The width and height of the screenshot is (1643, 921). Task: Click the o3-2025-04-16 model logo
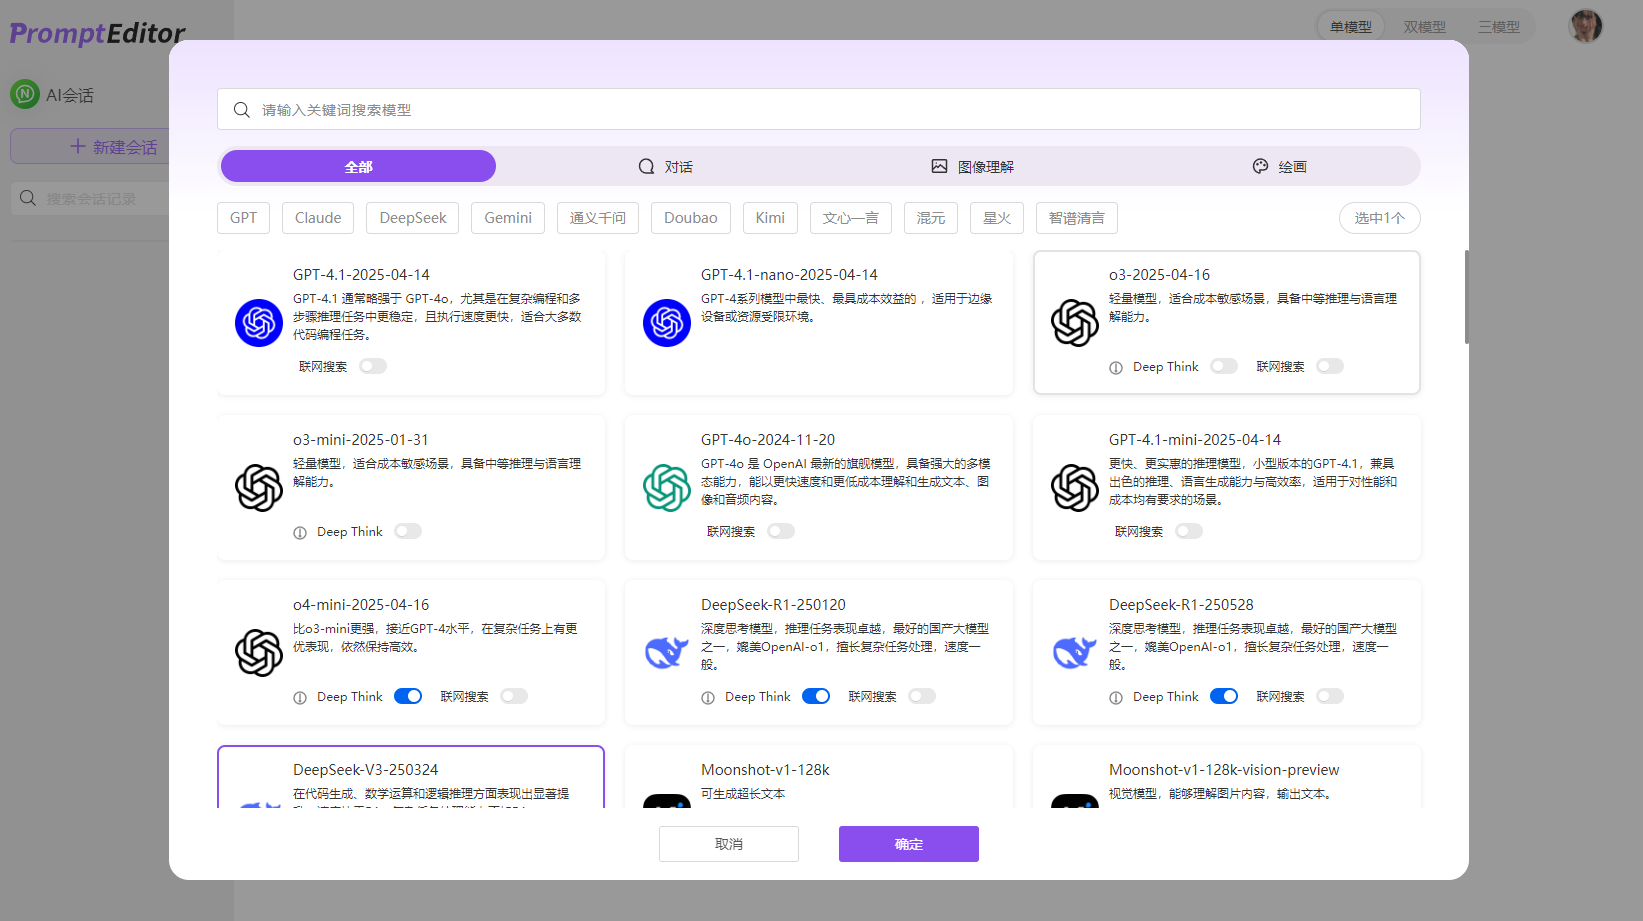(x=1075, y=323)
